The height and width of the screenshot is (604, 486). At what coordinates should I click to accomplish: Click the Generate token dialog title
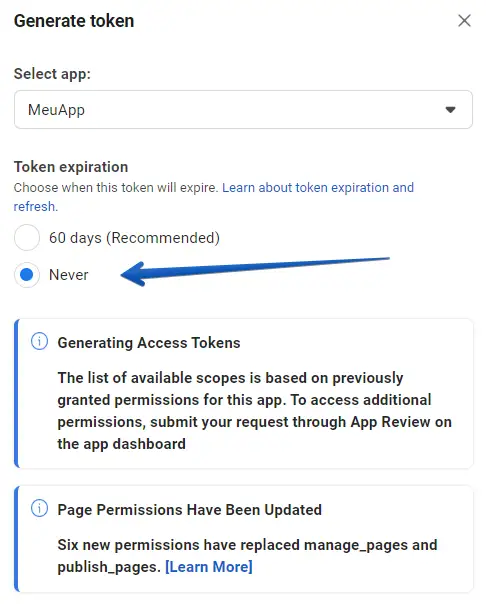[74, 21]
